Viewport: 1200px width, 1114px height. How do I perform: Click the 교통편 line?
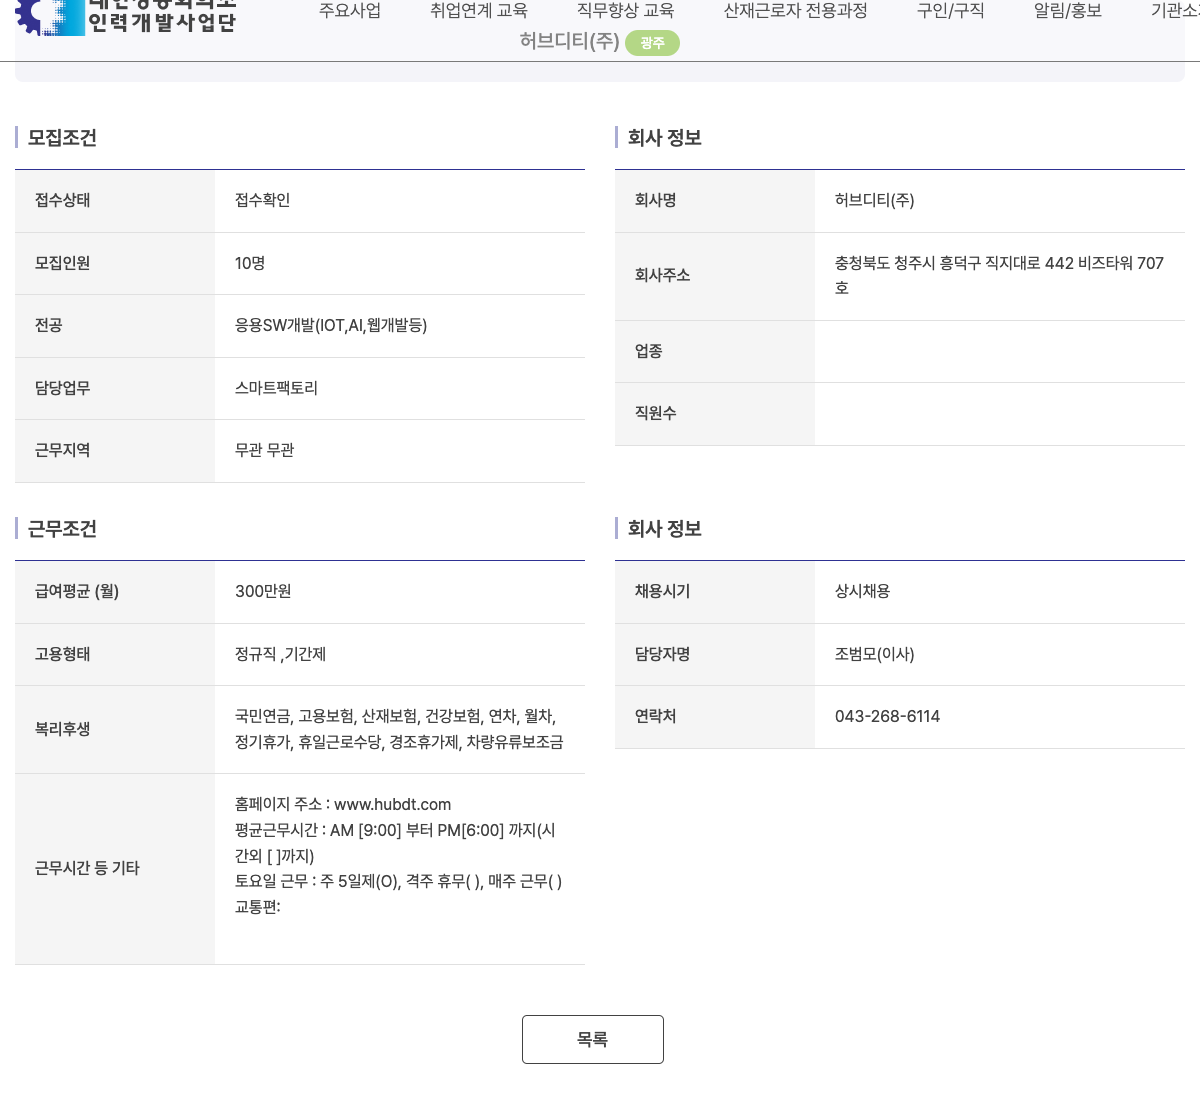click(x=258, y=907)
